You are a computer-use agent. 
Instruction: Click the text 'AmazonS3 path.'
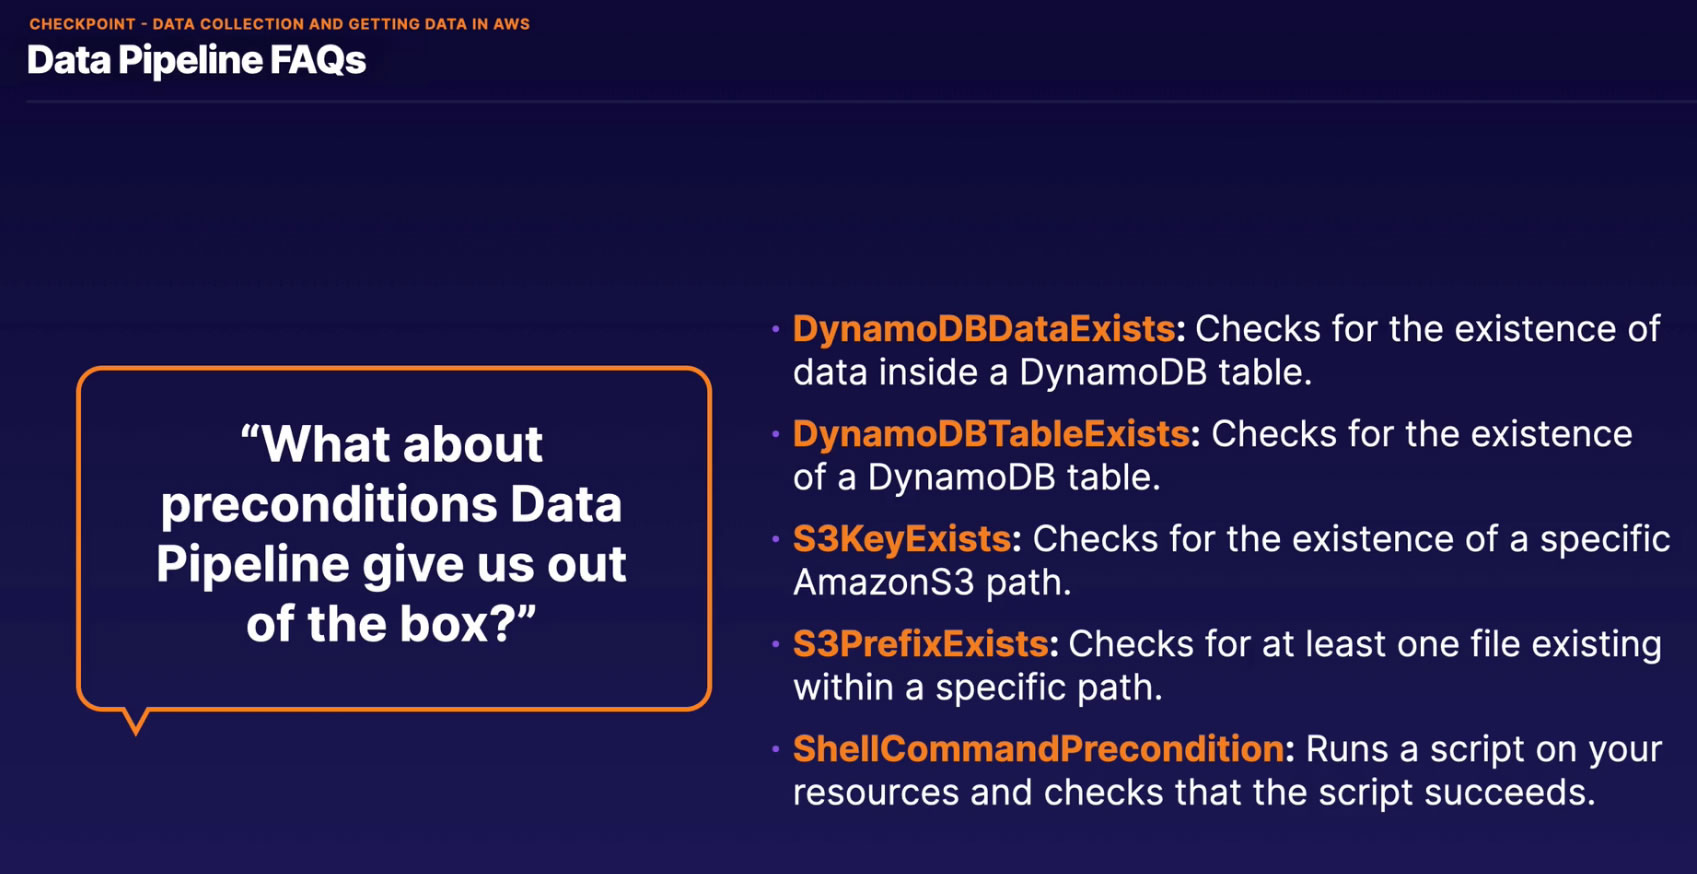pos(932,583)
